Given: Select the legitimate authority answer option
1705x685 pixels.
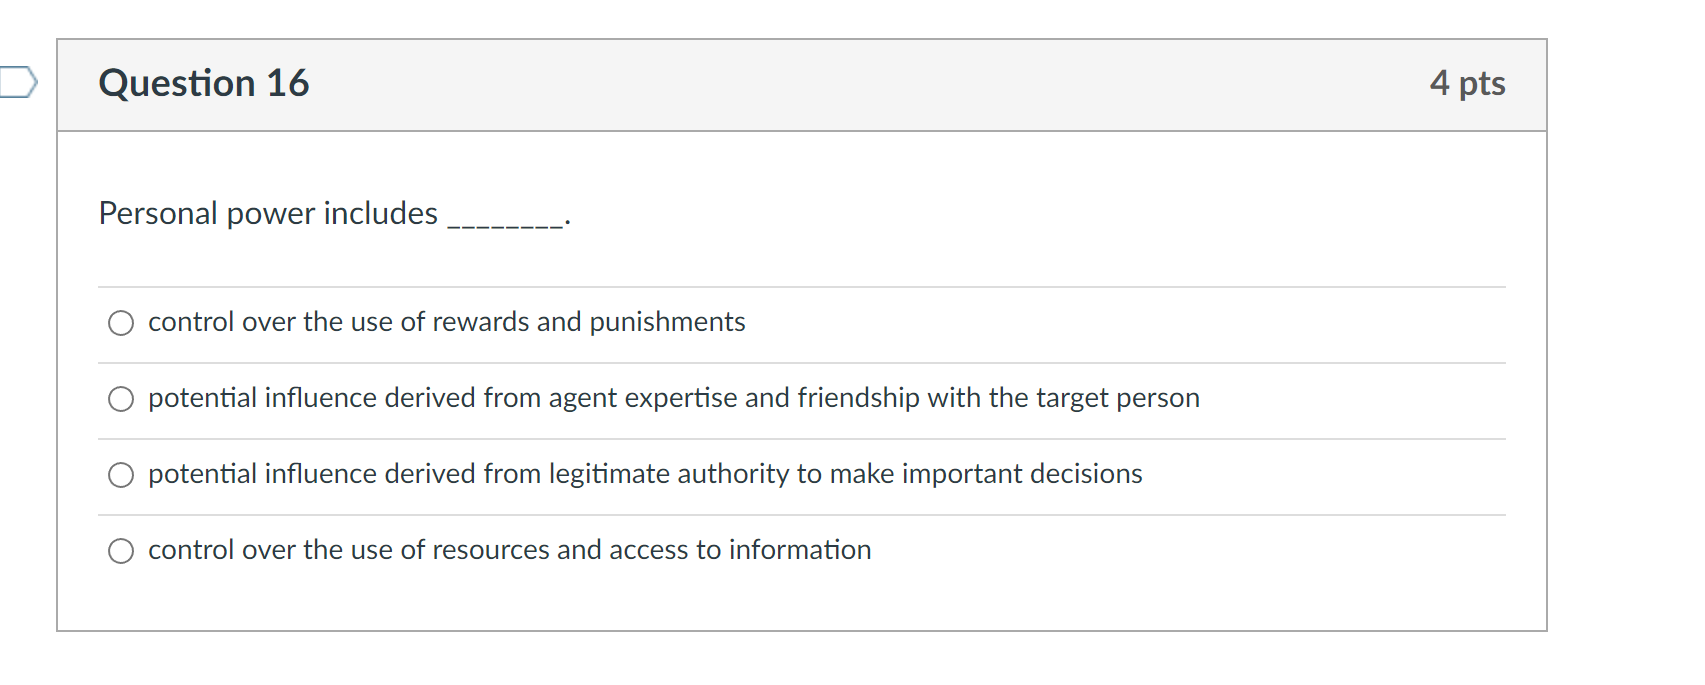Looking at the screenshot, I should [x=644, y=474].
